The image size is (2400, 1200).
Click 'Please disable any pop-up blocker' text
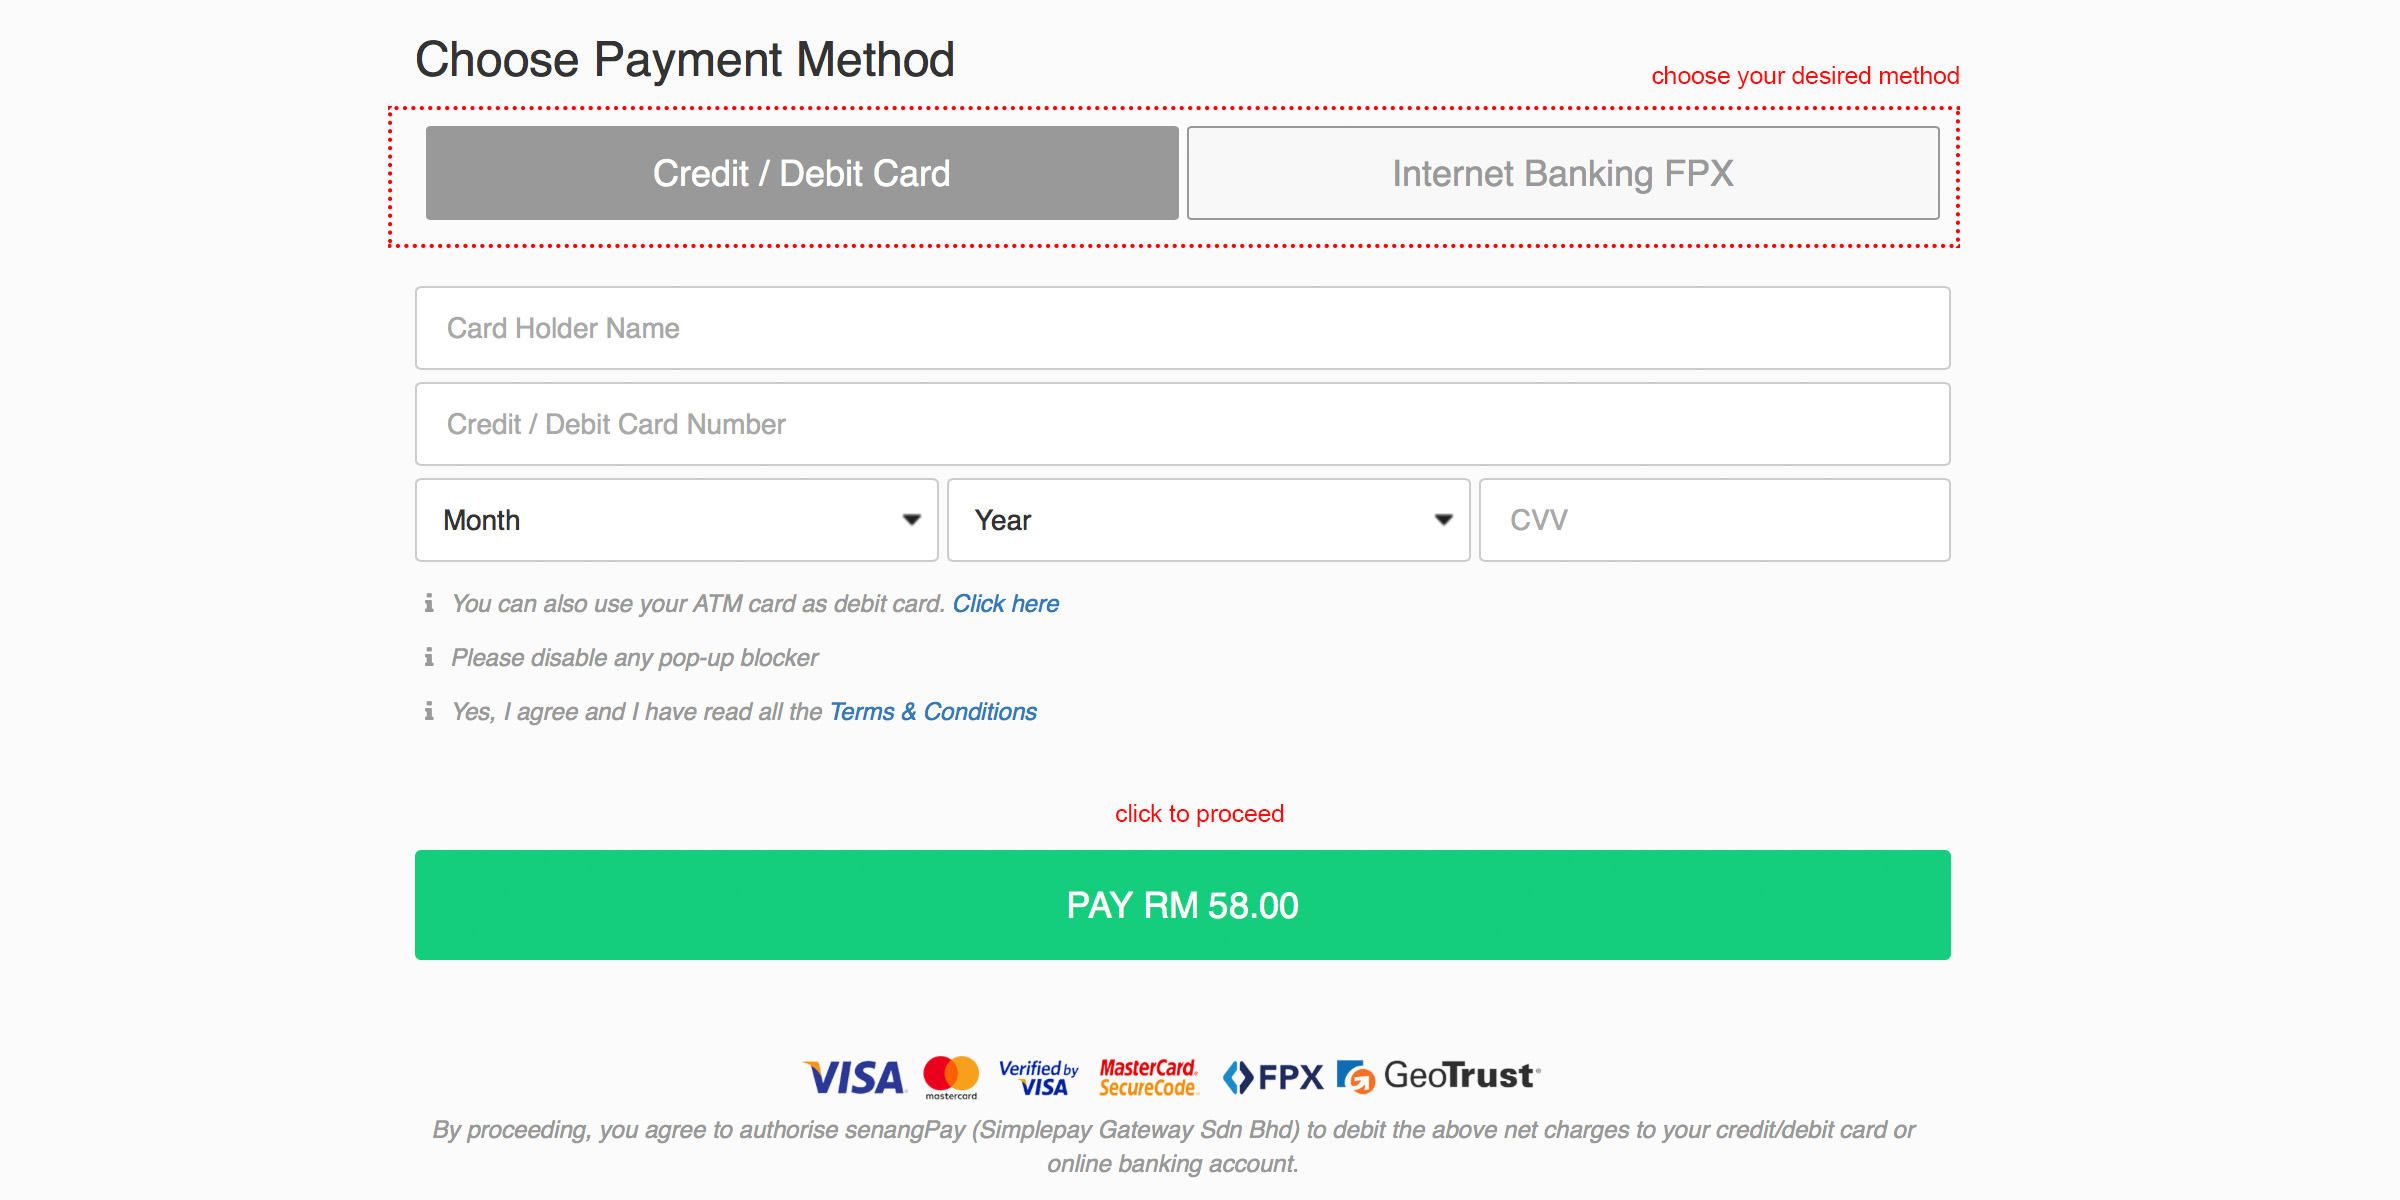coord(635,658)
